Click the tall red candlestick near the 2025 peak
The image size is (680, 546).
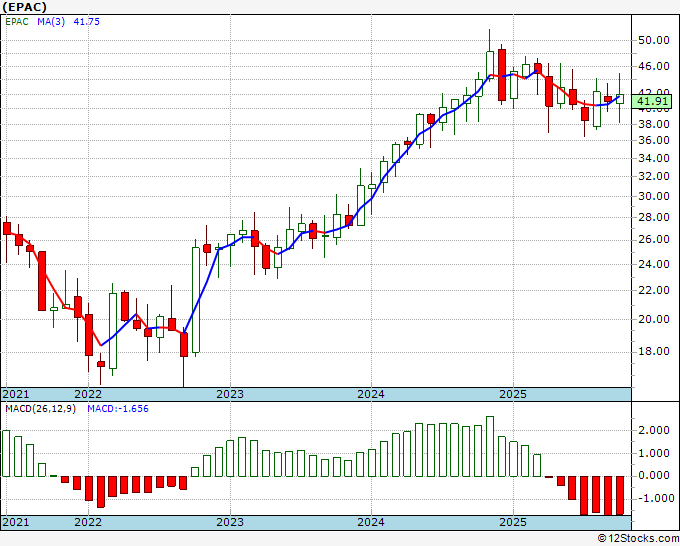coord(502,75)
